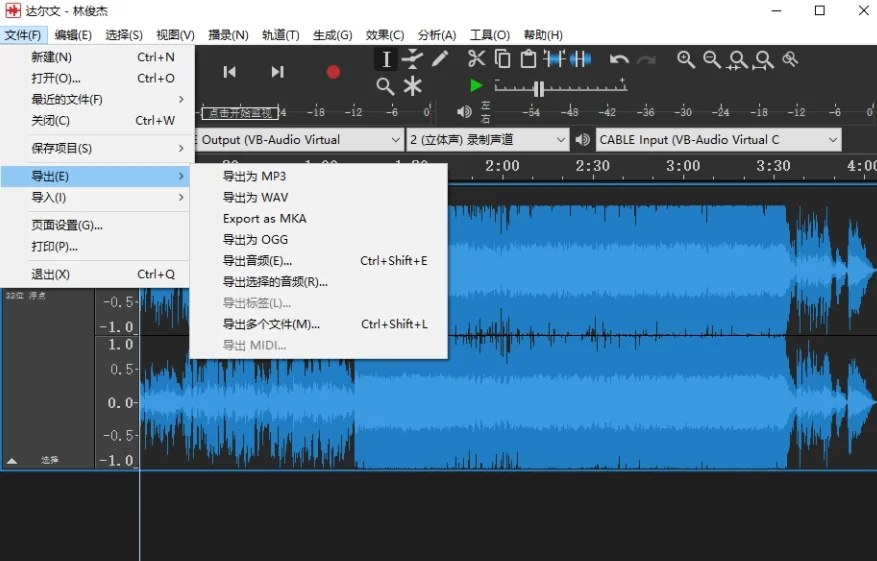Select 导出为 MP3 from the export submenu
The image size is (877, 561).
319,176
